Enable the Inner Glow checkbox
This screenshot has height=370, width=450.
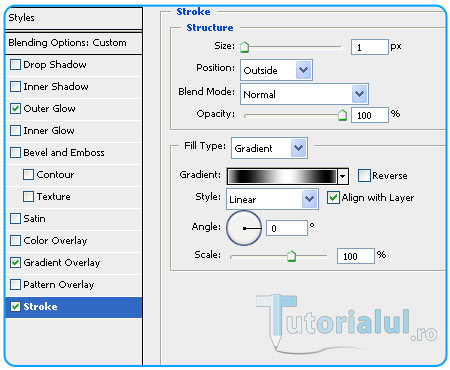[x=15, y=130]
